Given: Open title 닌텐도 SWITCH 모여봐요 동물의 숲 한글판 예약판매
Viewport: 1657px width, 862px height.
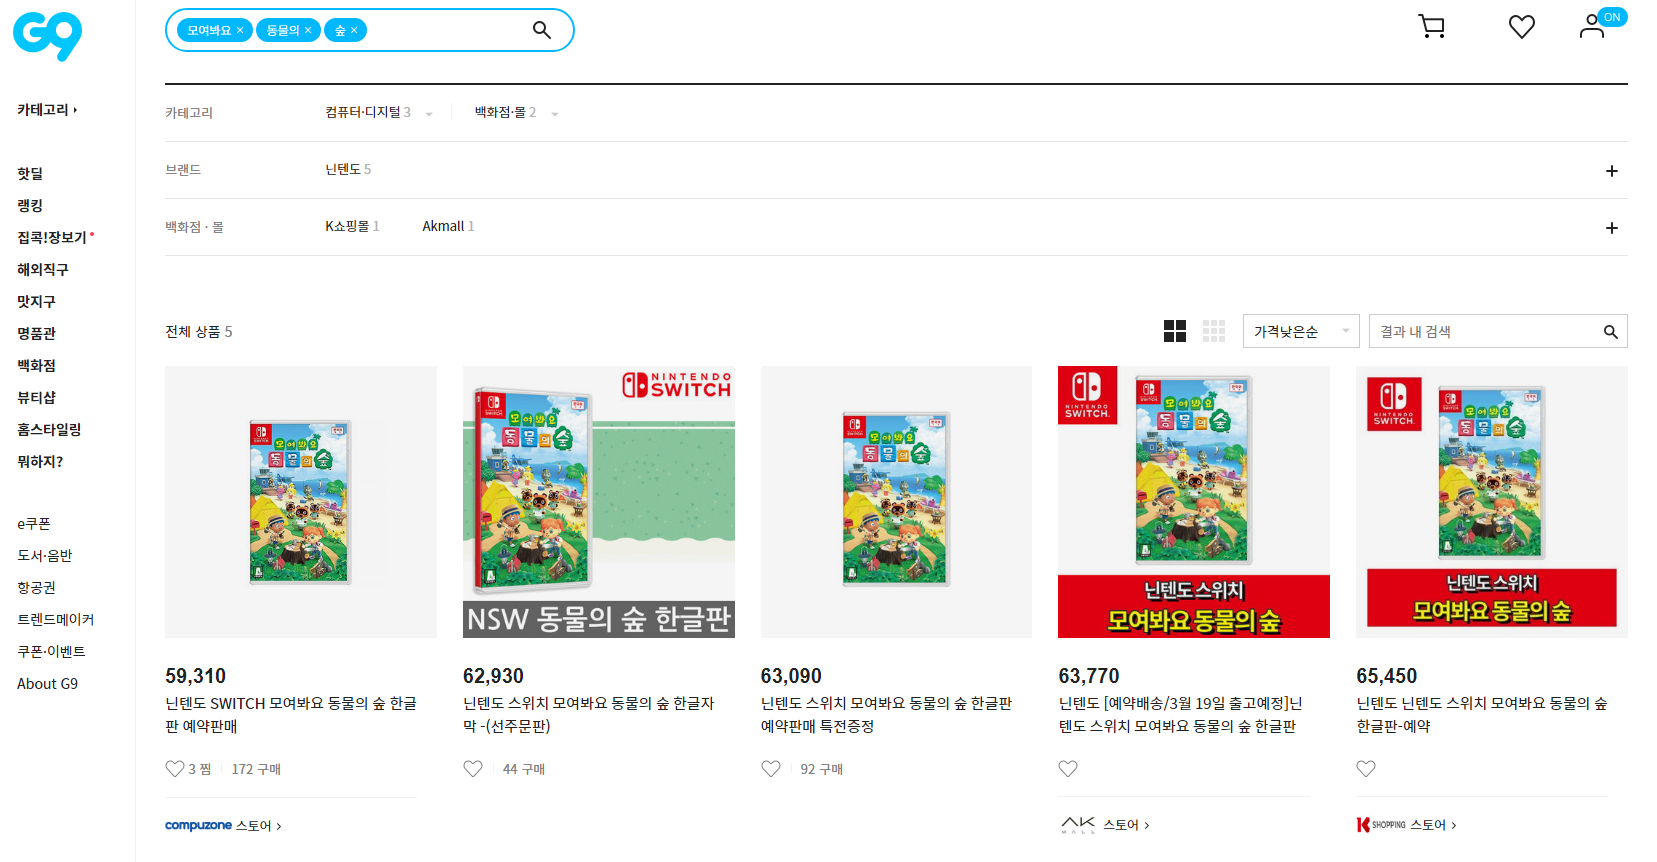Looking at the screenshot, I should 291,715.
